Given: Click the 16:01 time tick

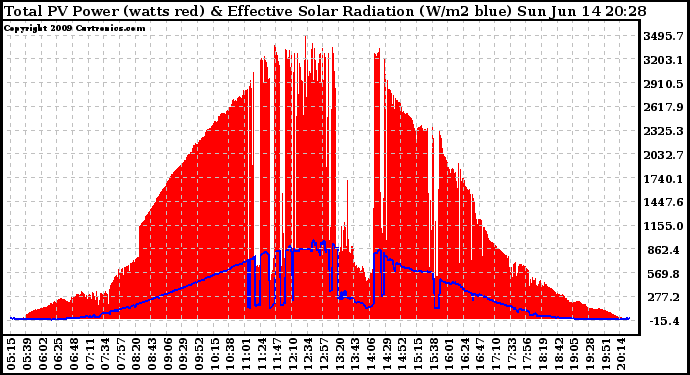Looking at the screenshot, I should pos(448,354).
